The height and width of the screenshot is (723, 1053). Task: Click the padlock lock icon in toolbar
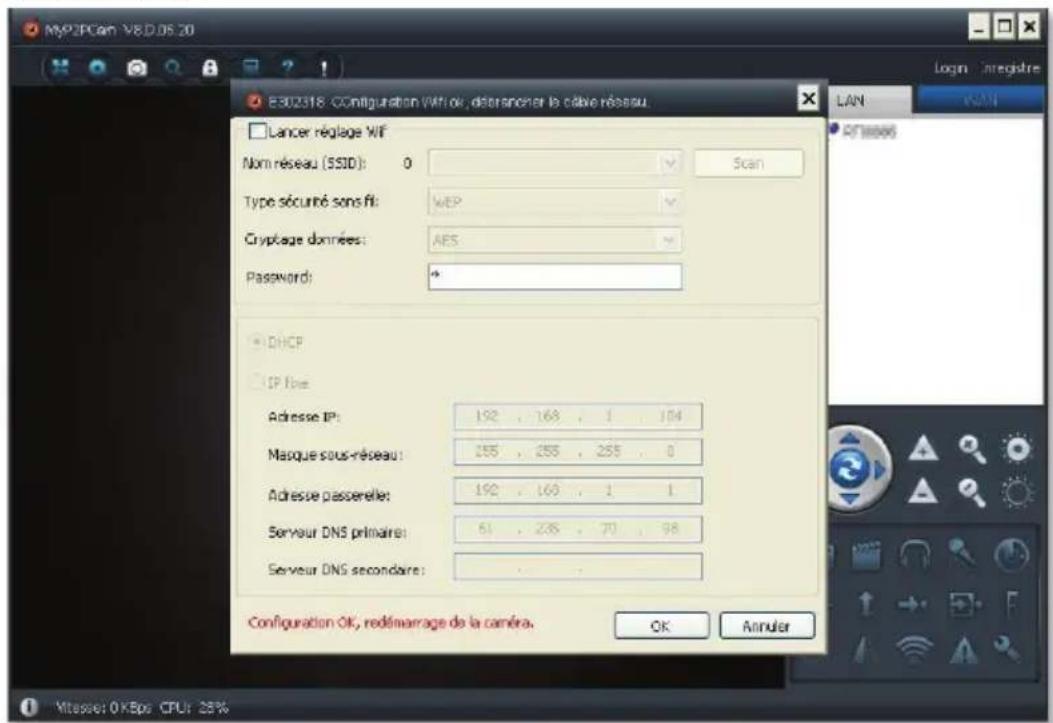(x=210, y=68)
